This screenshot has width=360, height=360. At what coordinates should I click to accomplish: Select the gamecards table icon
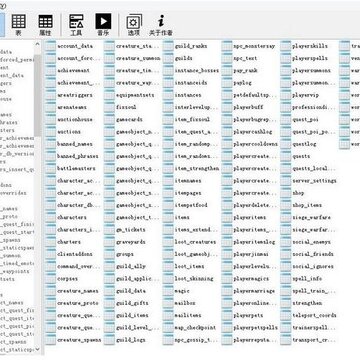pos(109,119)
